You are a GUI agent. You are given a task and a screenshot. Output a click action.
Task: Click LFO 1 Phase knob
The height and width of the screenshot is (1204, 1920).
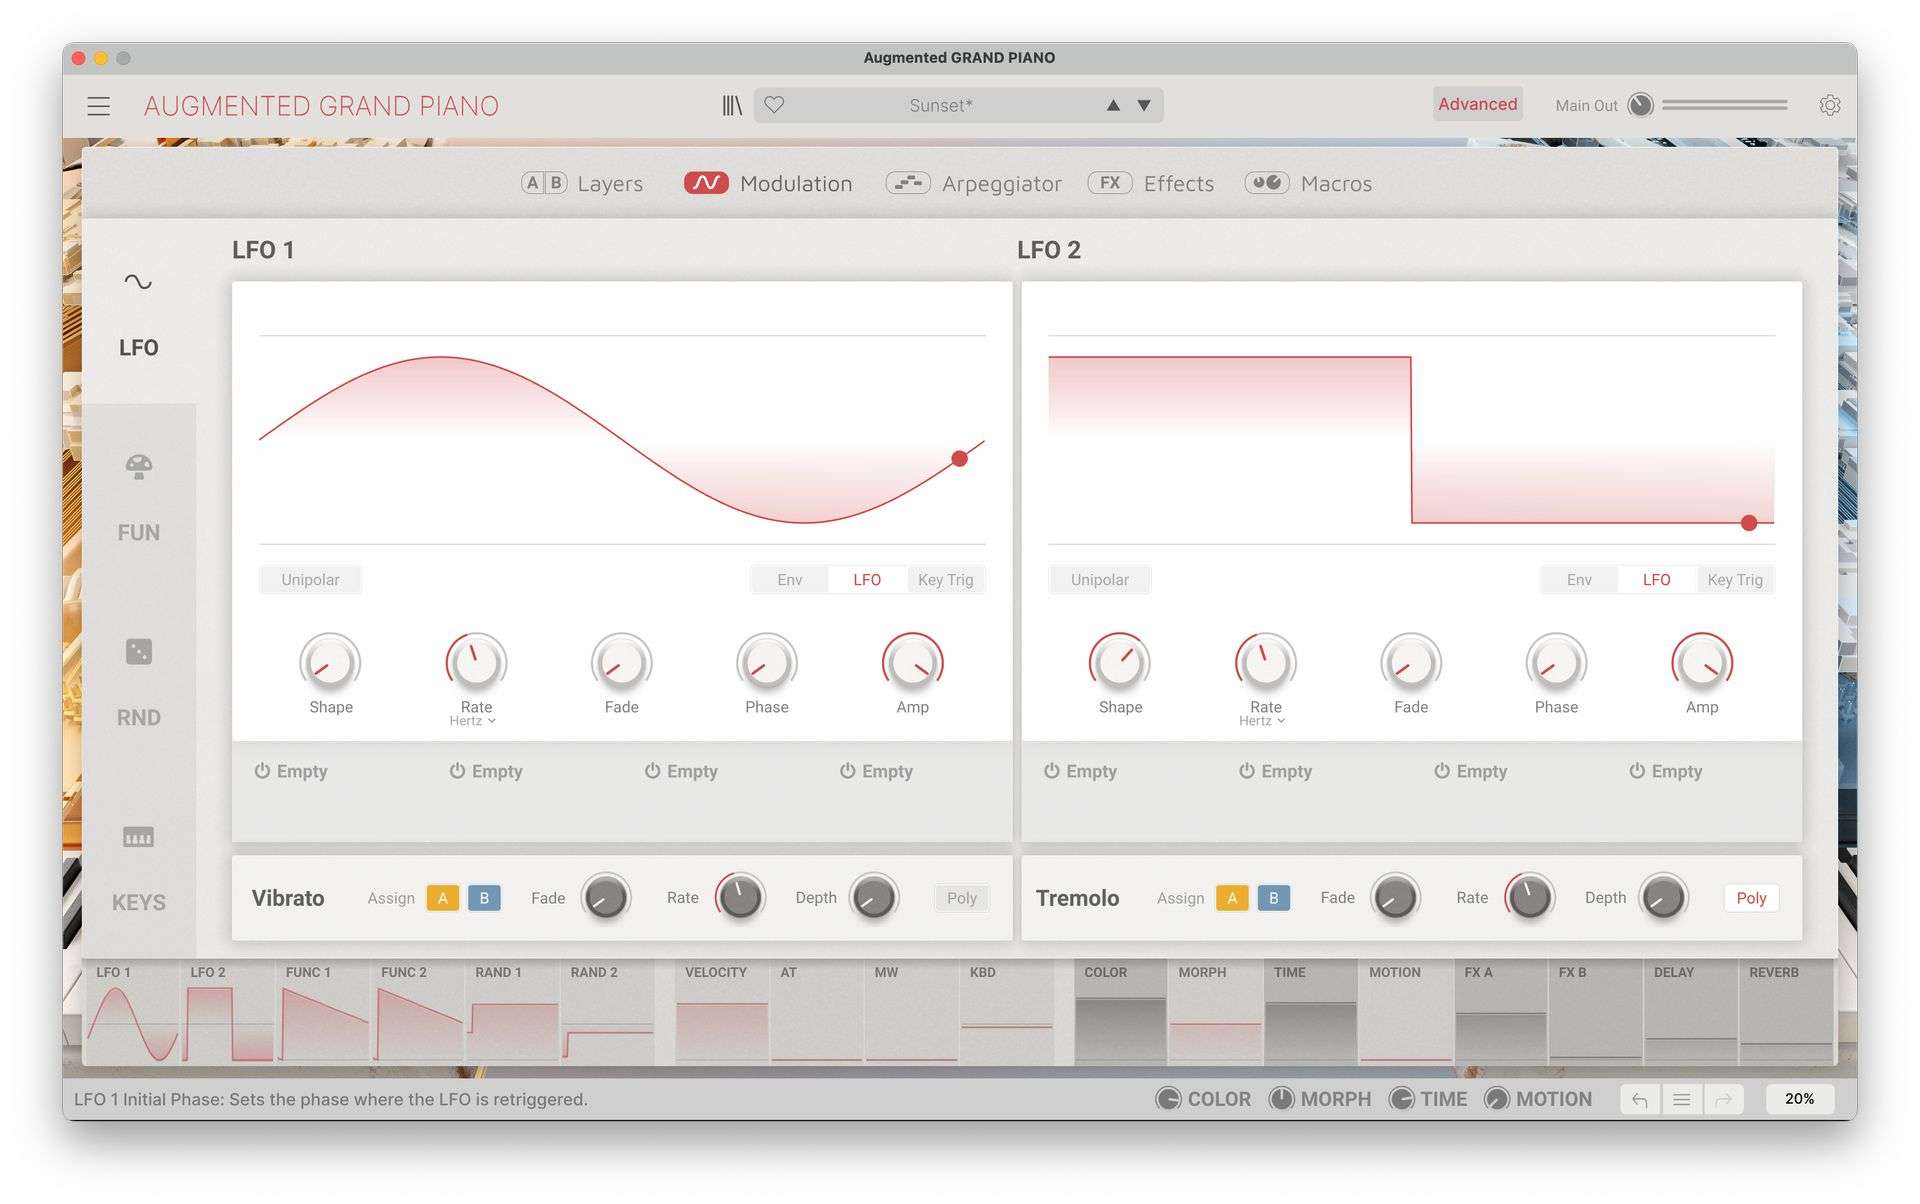[767, 663]
